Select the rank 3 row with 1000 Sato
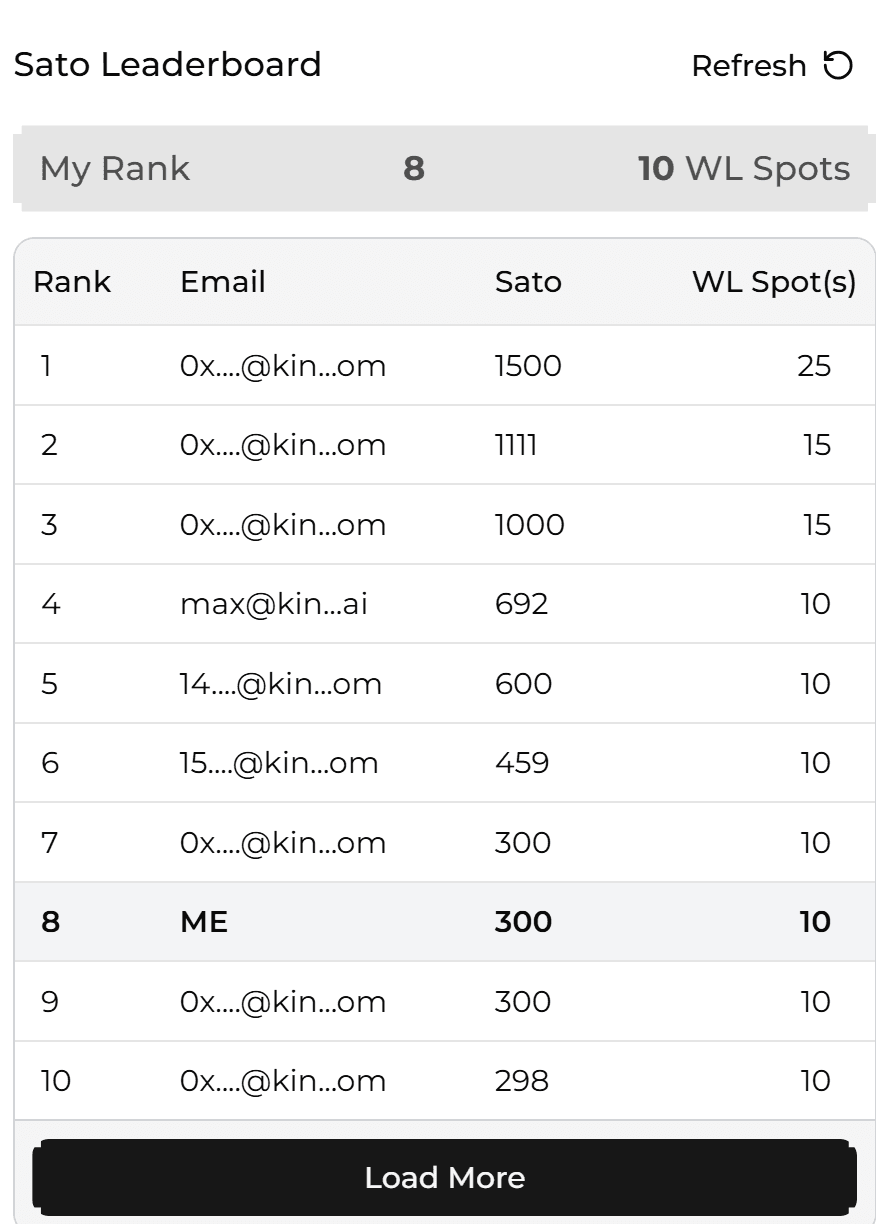The width and height of the screenshot is (876, 1224). pos(444,525)
